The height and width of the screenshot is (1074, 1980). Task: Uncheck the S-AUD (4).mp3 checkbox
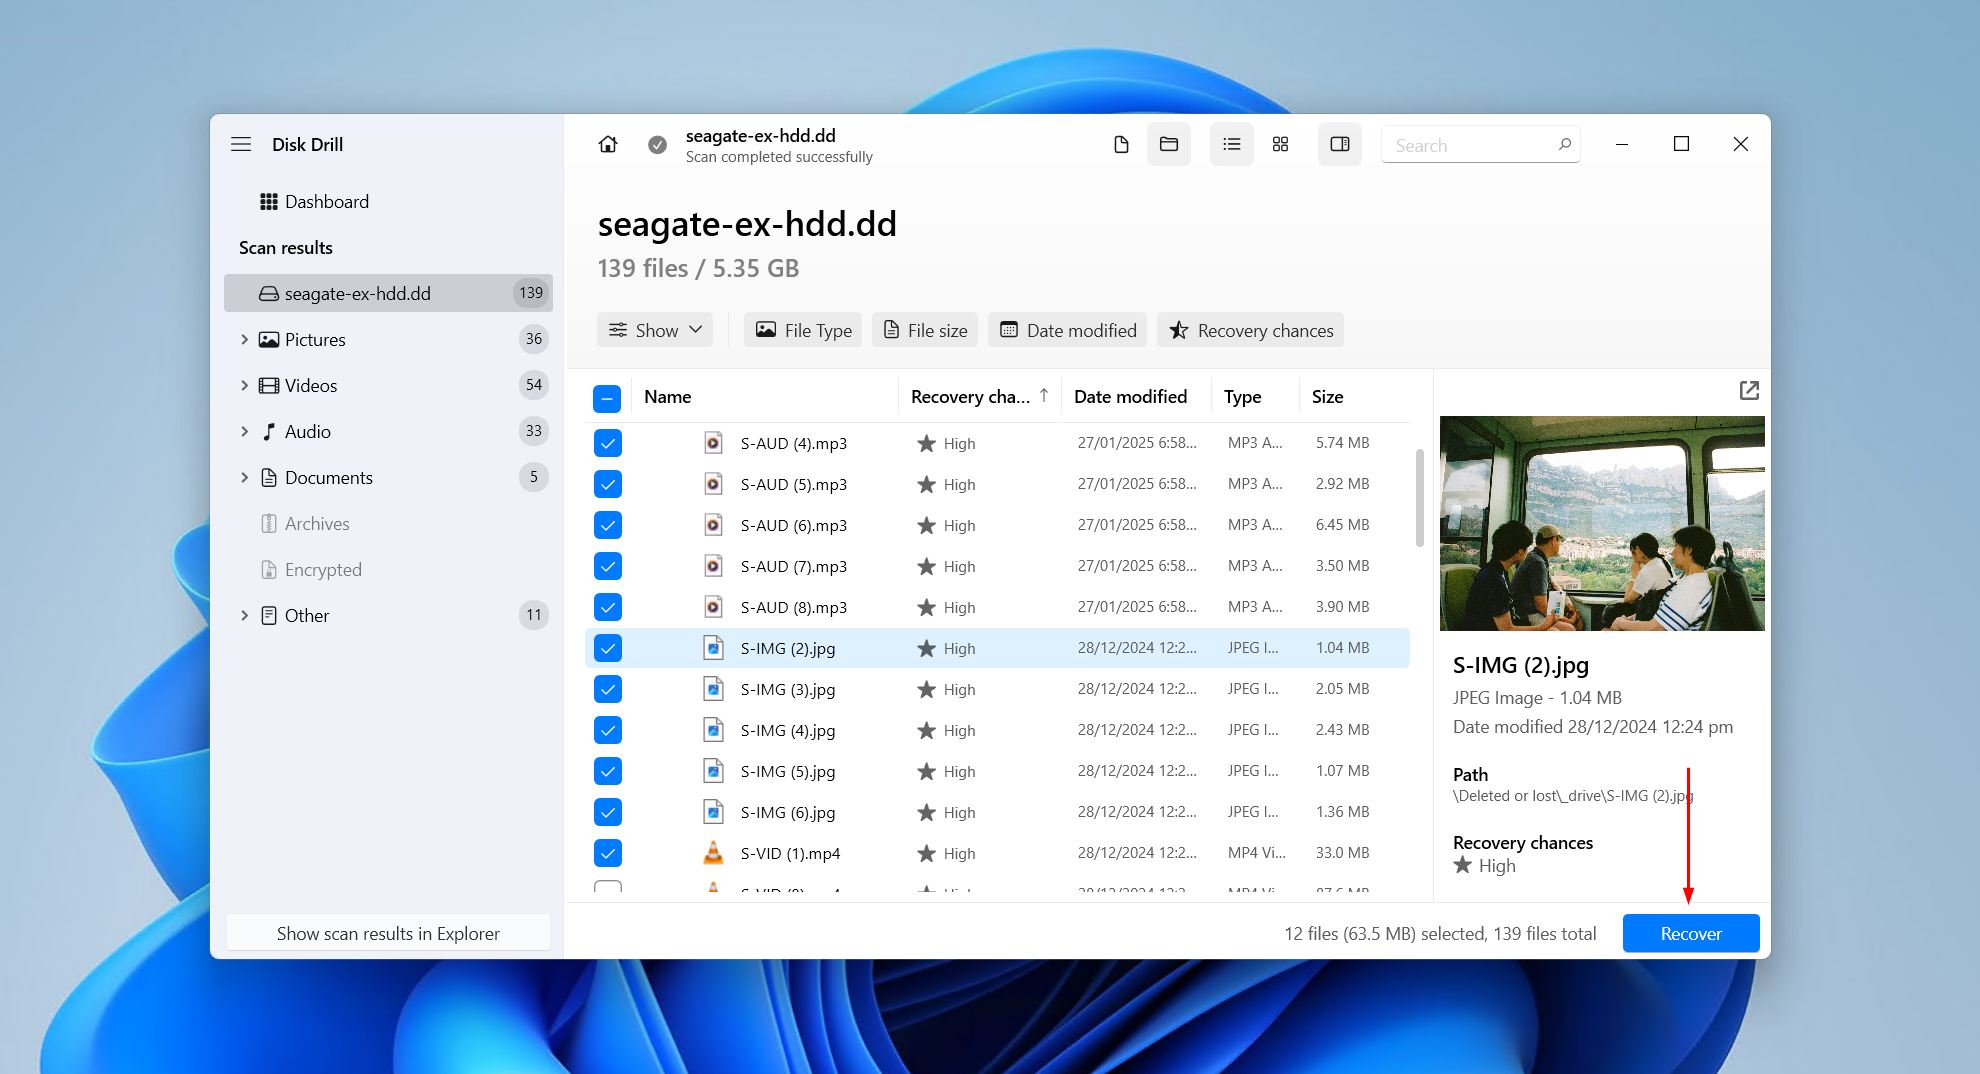click(608, 443)
